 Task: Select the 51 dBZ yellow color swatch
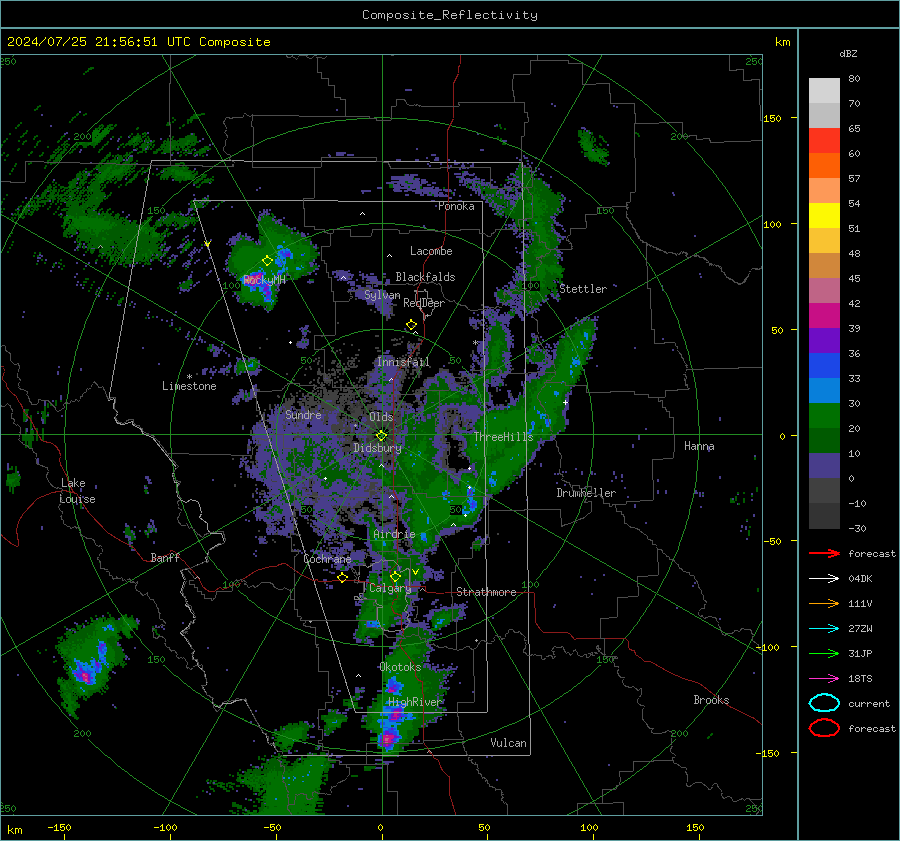click(x=824, y=215)
